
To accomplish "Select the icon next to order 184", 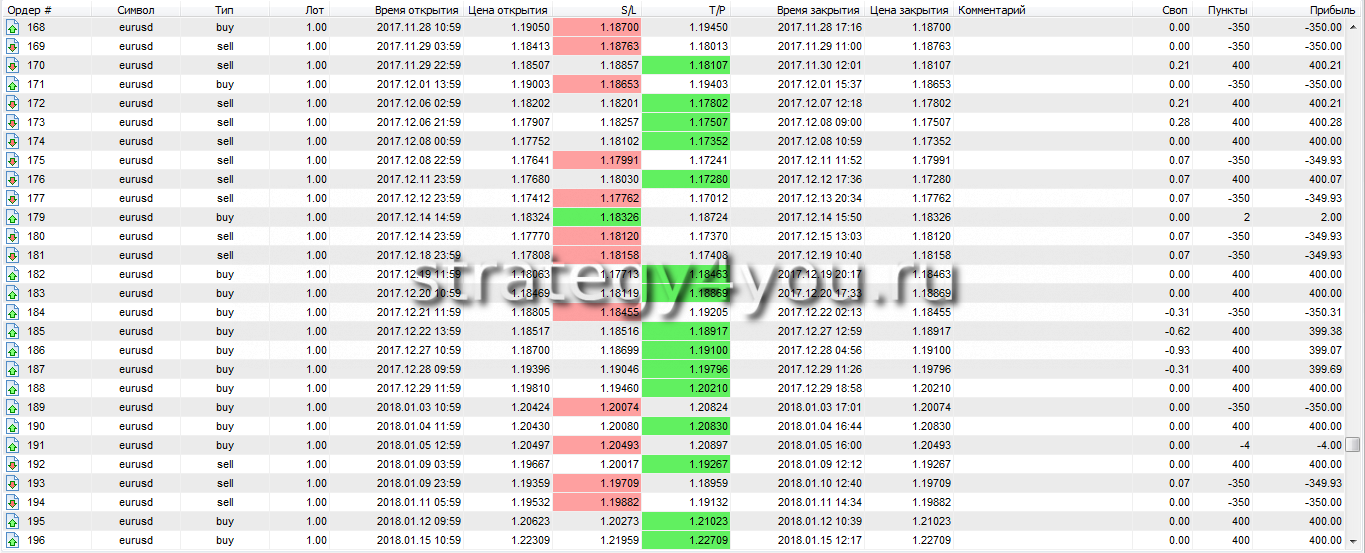I will pos(12,312).
